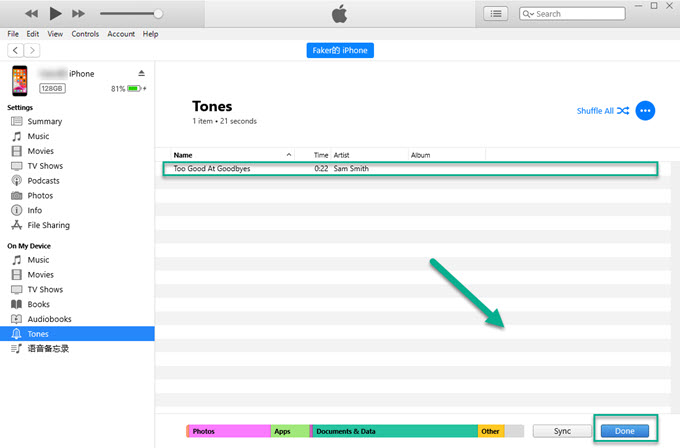
Task: Open the View menu
Action: tap(55, 34)
